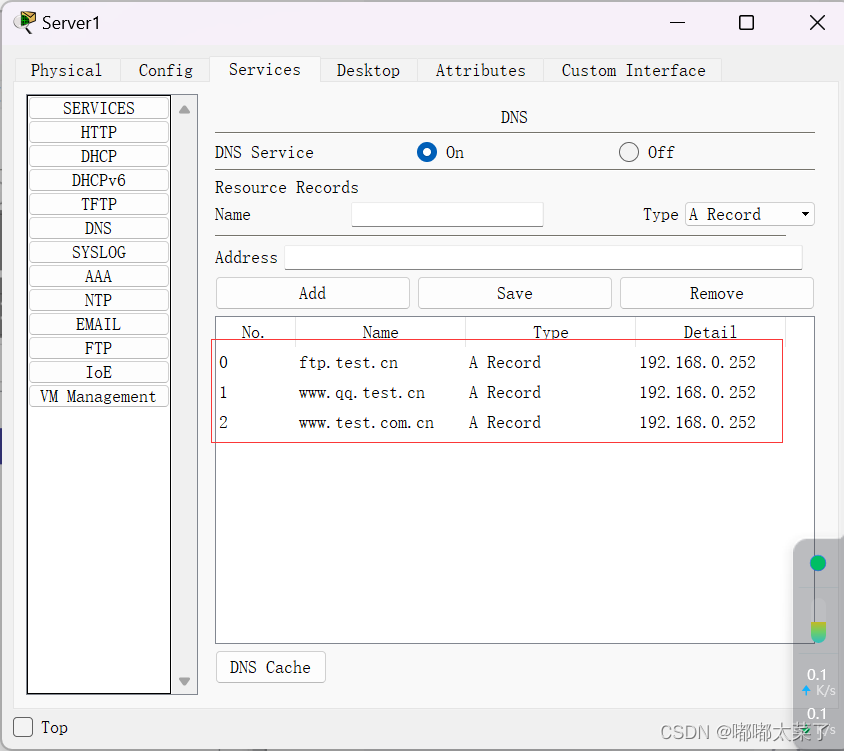Select DNS in the services list

99,228
